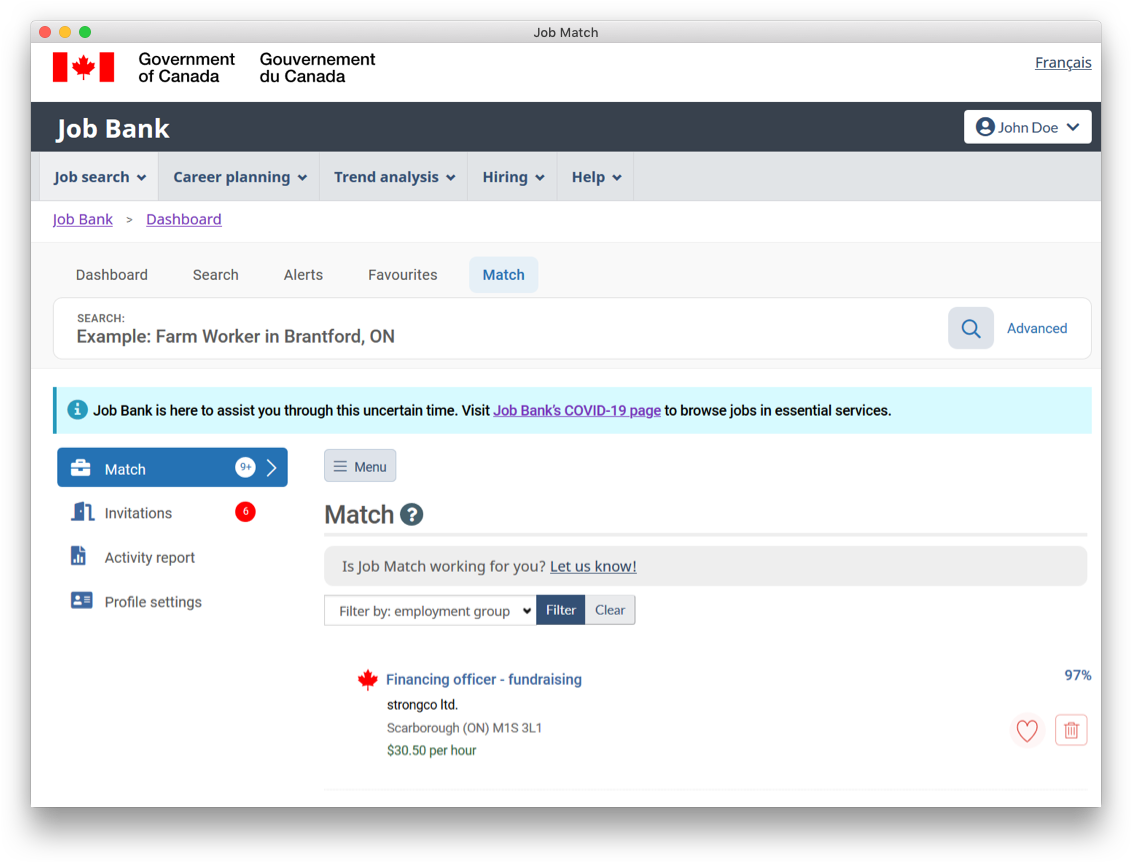This screenshot has height=863, width=1132.
Task: Click the hamburger Menu button
Action: 360,467
